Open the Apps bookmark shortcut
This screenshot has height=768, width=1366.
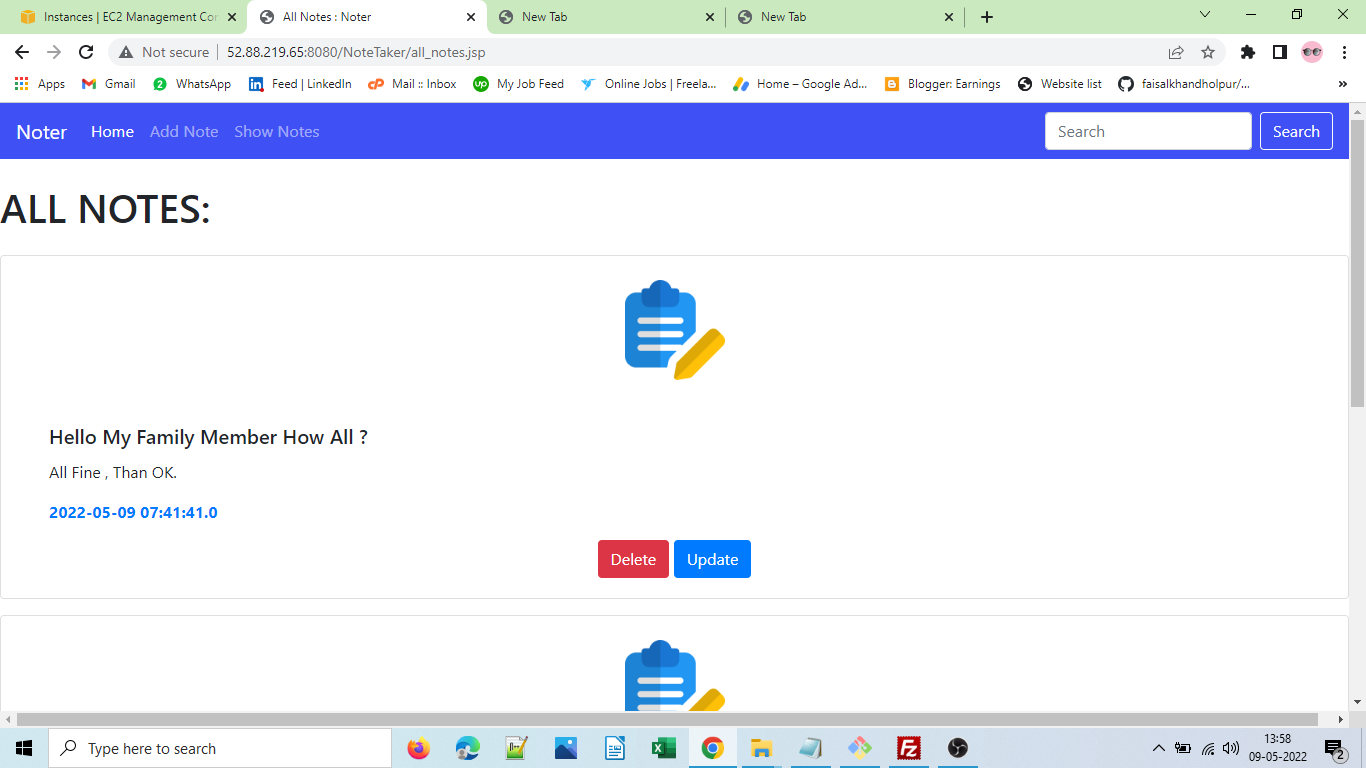pos(40,84)
